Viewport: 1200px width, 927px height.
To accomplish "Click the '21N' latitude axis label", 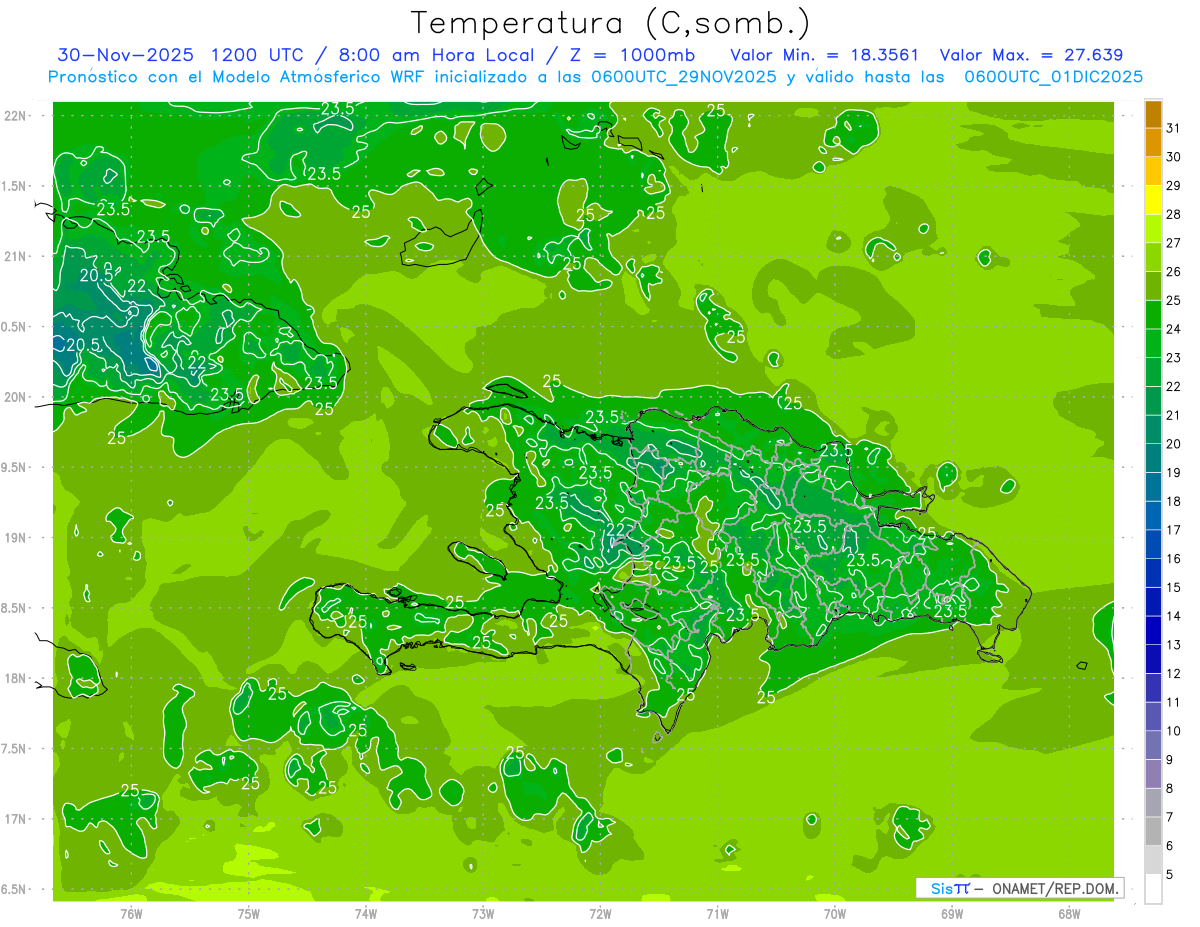I will click(x=15, y=256).
